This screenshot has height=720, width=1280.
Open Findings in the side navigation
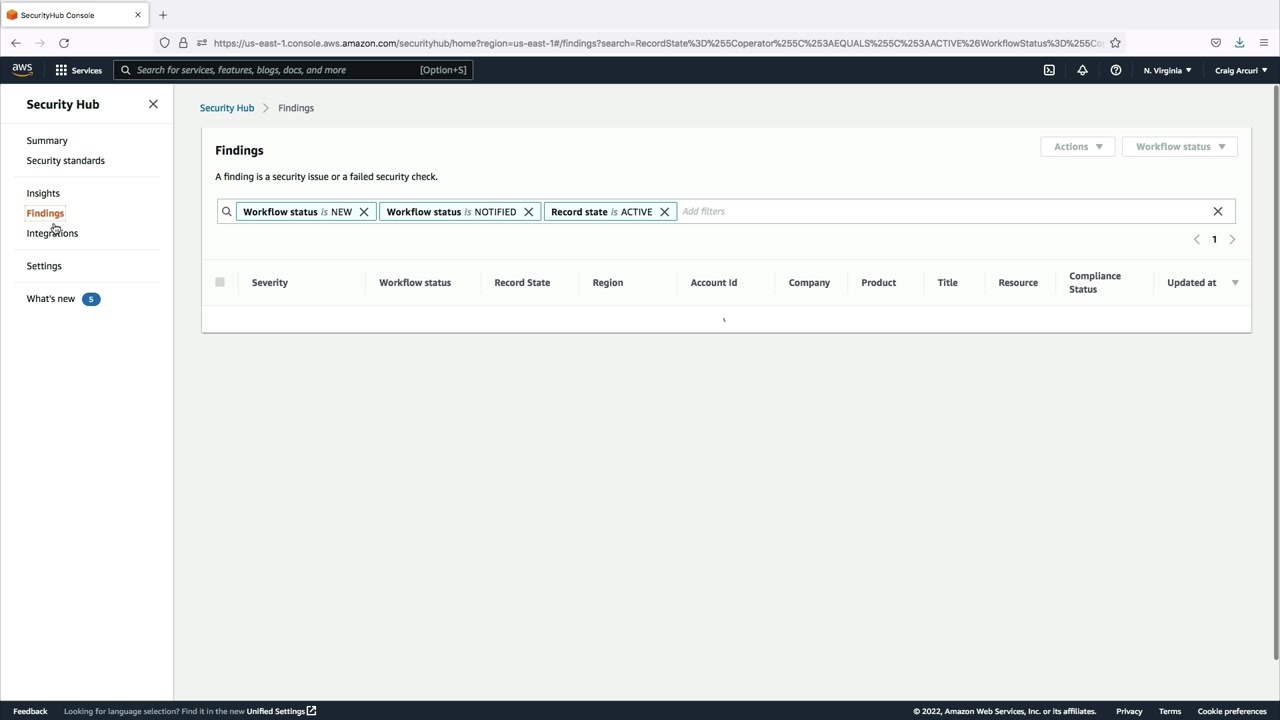[x=45, y=214]
